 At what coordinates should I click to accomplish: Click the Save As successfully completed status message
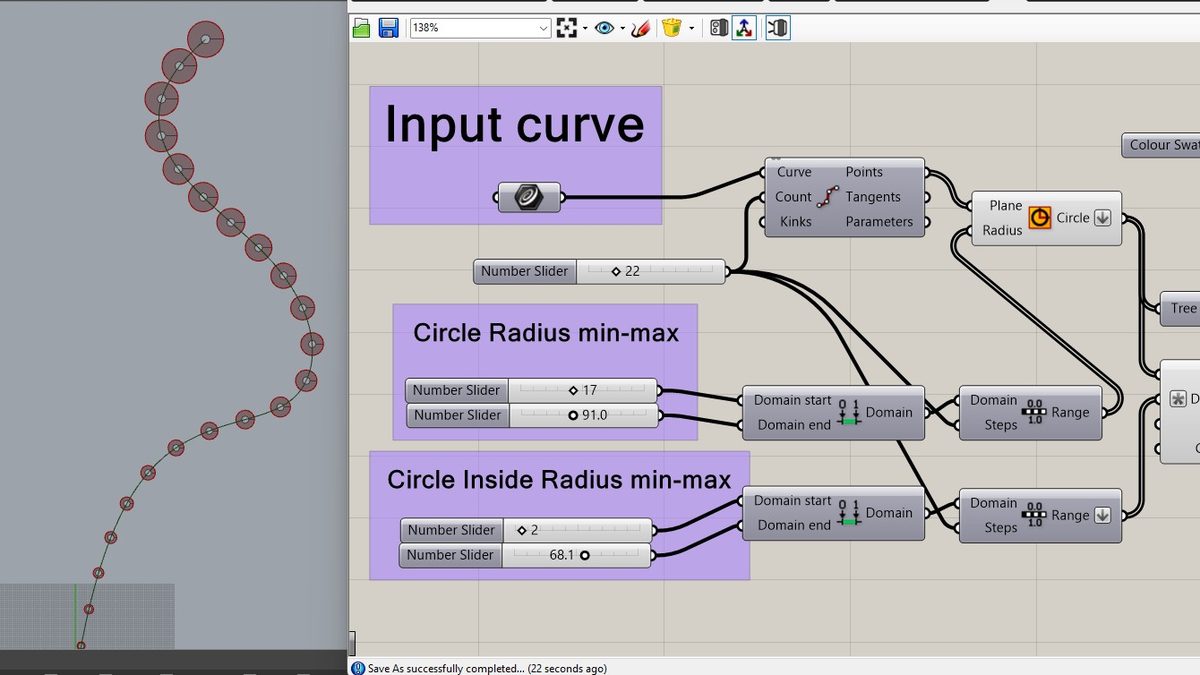click(x=487, y=668)
